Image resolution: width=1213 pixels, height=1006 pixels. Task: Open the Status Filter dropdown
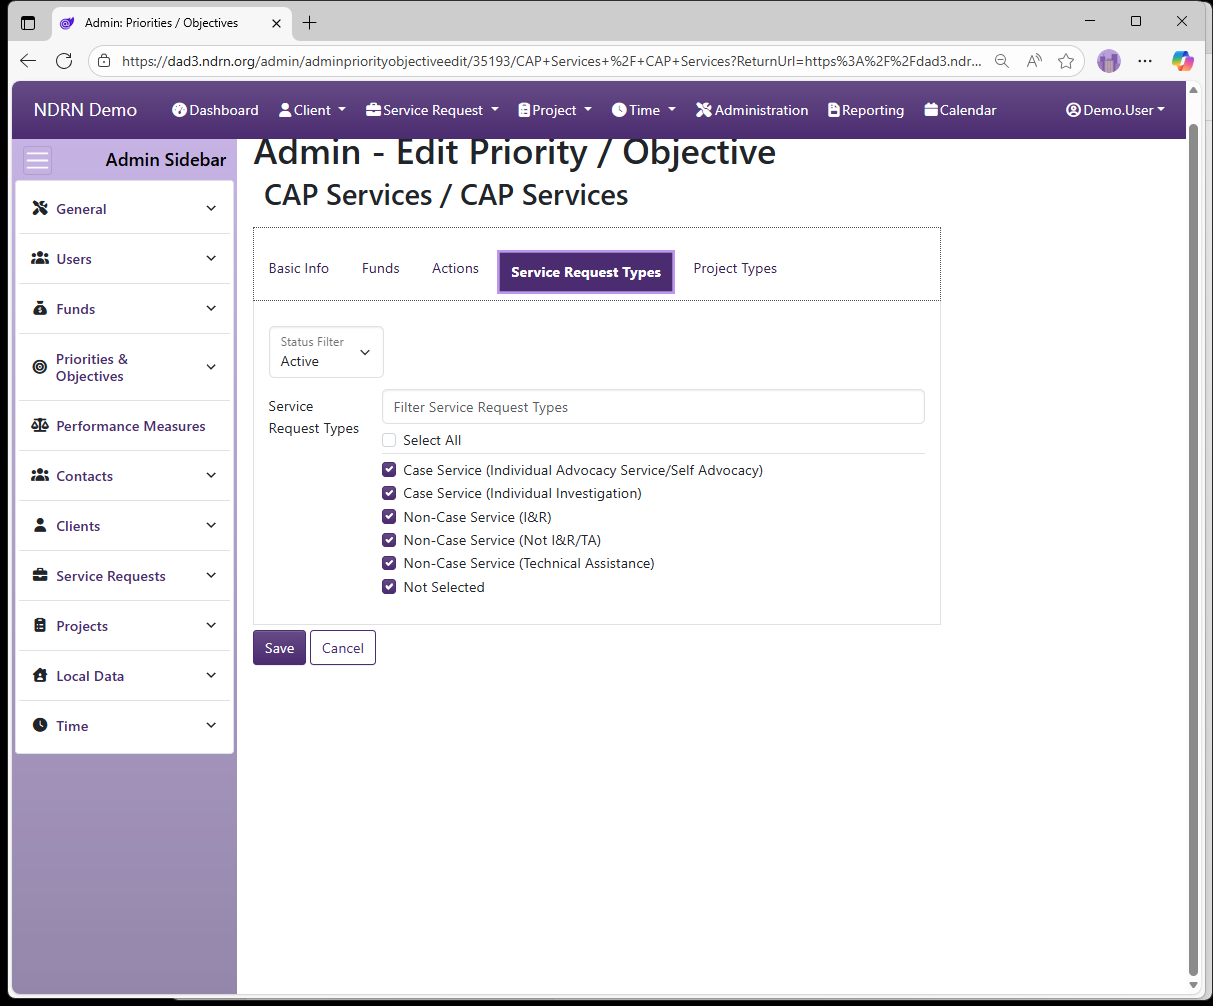(x=326, y=352)
